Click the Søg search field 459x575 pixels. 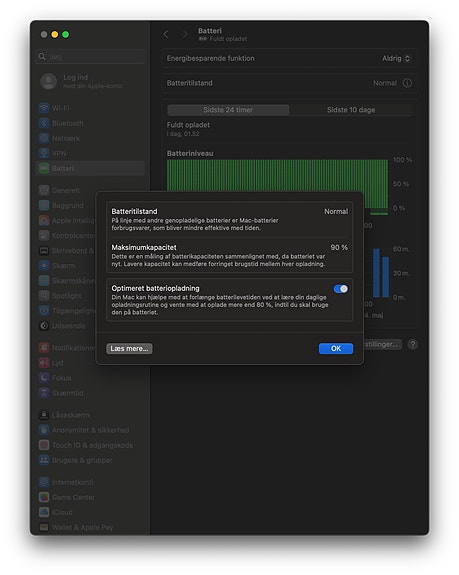point(91,57)
